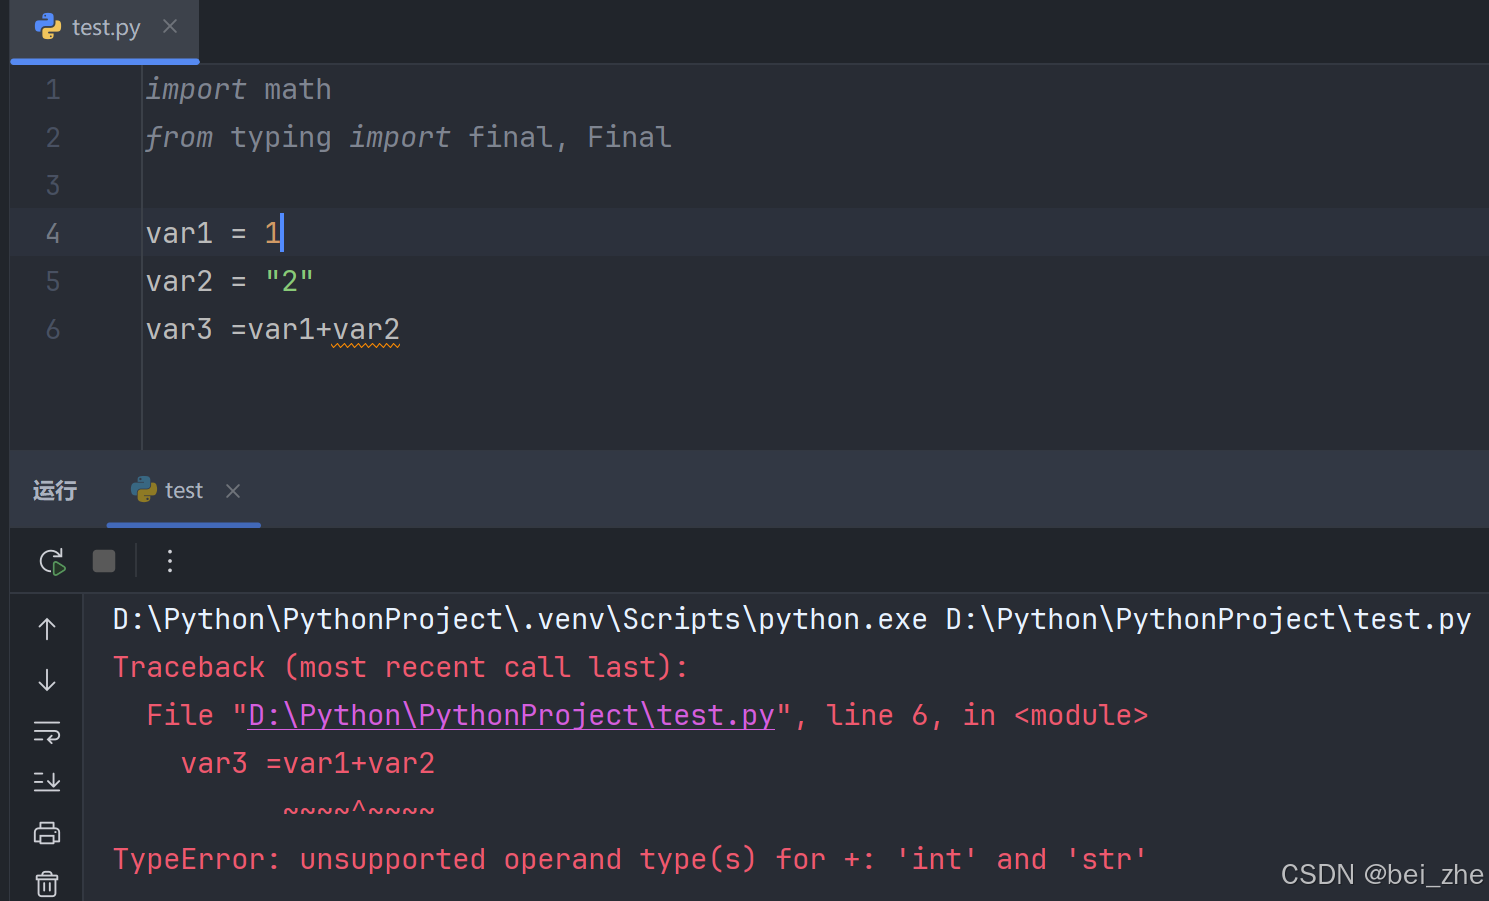Open the more run options menu
The width and height of the screenshot is (1489, 901).
point(169,561)
